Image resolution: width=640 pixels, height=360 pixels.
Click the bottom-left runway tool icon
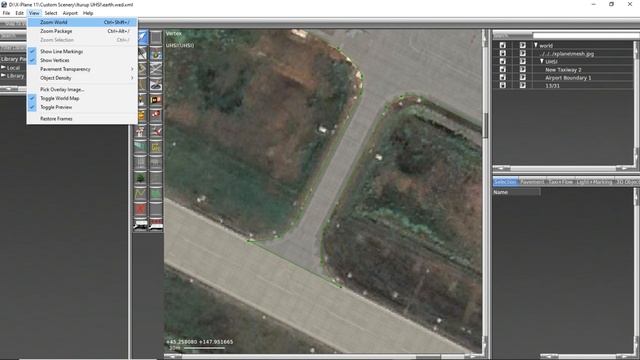point(140,224)
